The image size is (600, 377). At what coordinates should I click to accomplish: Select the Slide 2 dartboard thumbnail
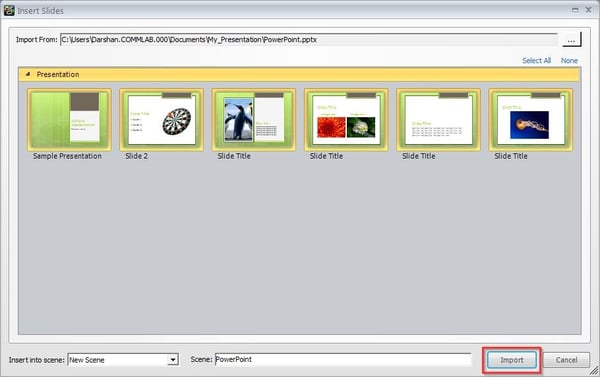pos(161,120)
